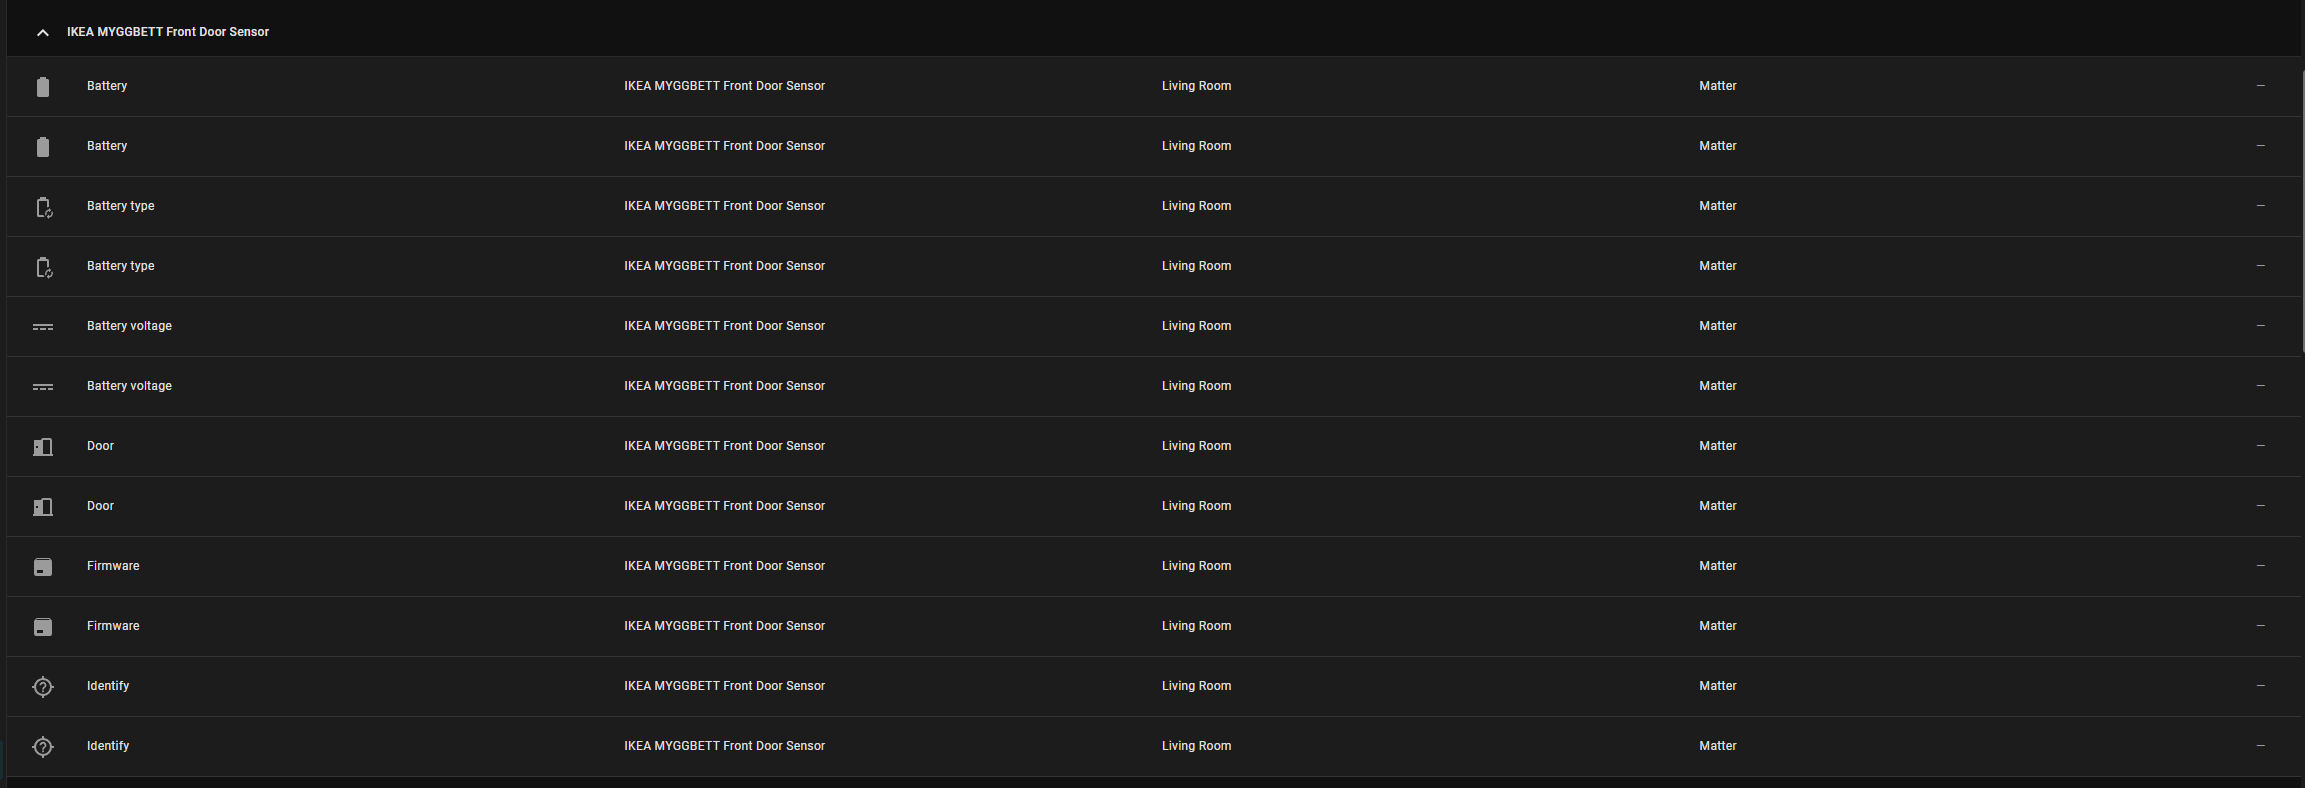Image resolution: width=2305 pixels, height=788 pixels.
Task: Click the first Battery type row icon
Action: [43, 207]
